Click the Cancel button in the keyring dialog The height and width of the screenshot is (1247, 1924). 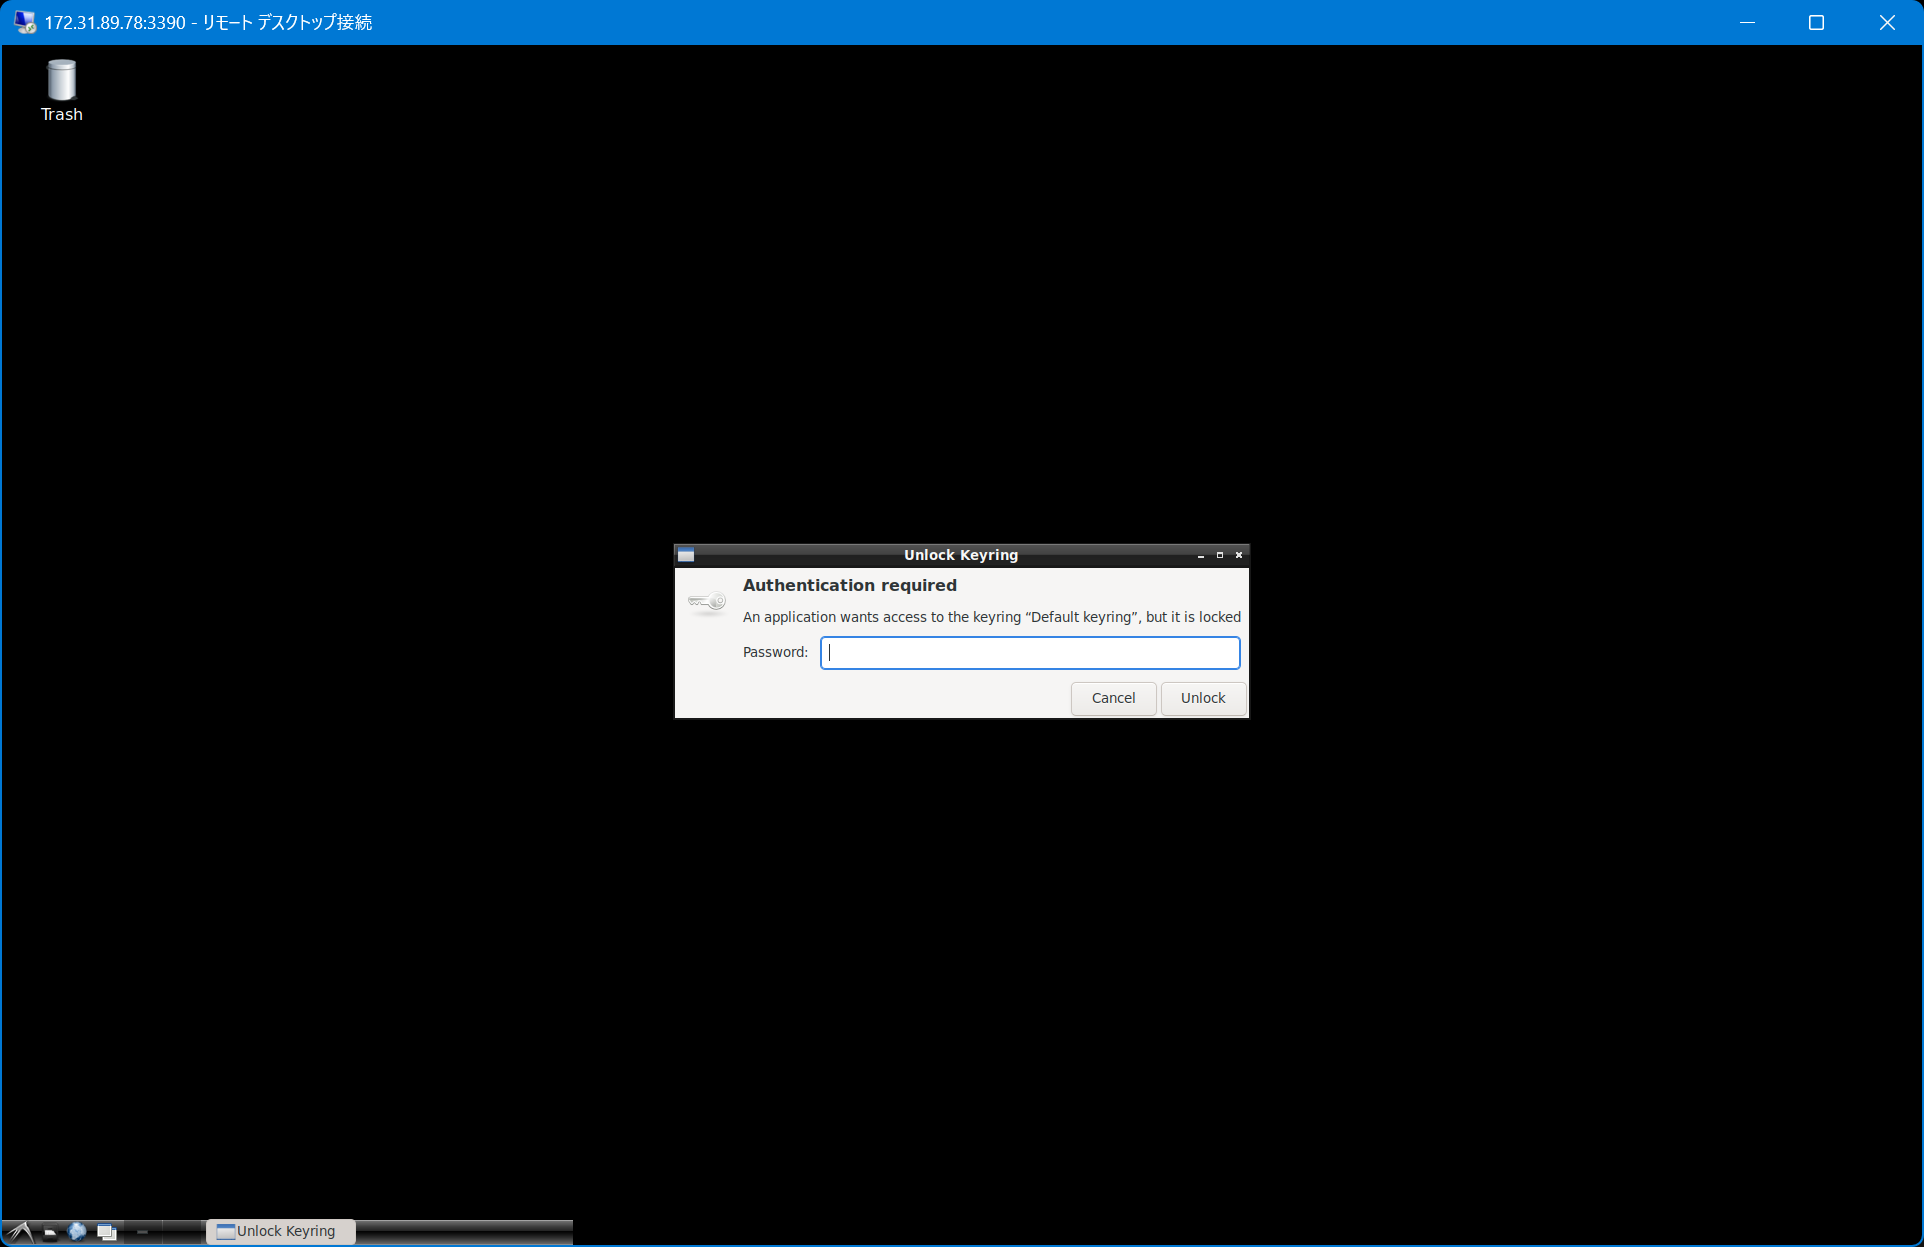(x=1113, y=698)
